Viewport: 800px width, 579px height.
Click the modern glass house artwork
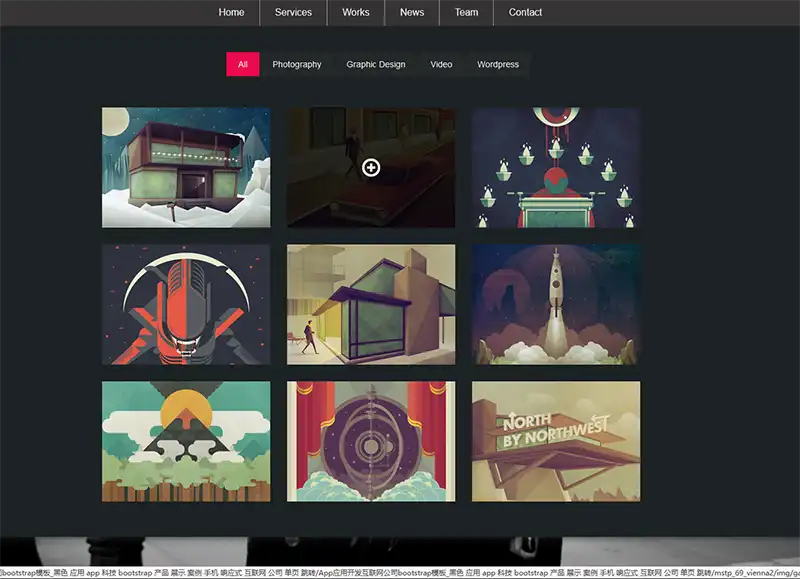[x=371, y=305]
